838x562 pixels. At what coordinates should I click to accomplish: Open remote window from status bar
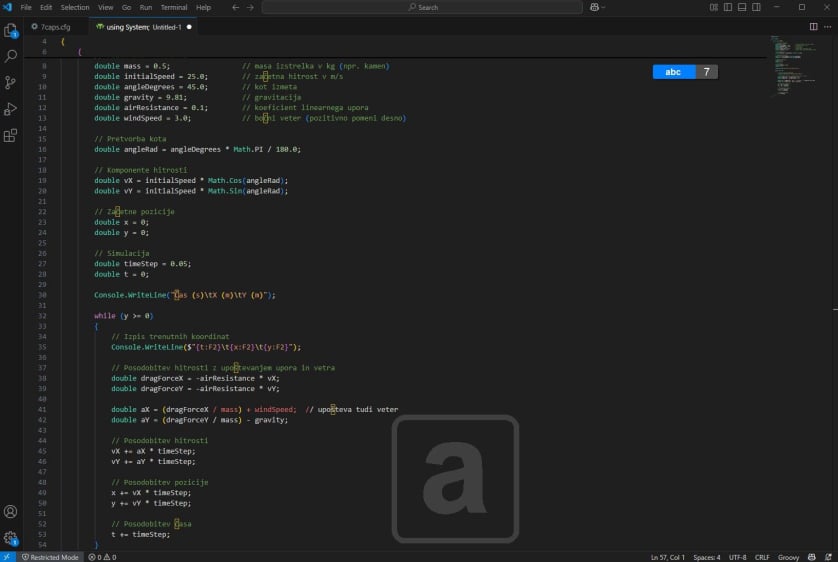(7, 557)
